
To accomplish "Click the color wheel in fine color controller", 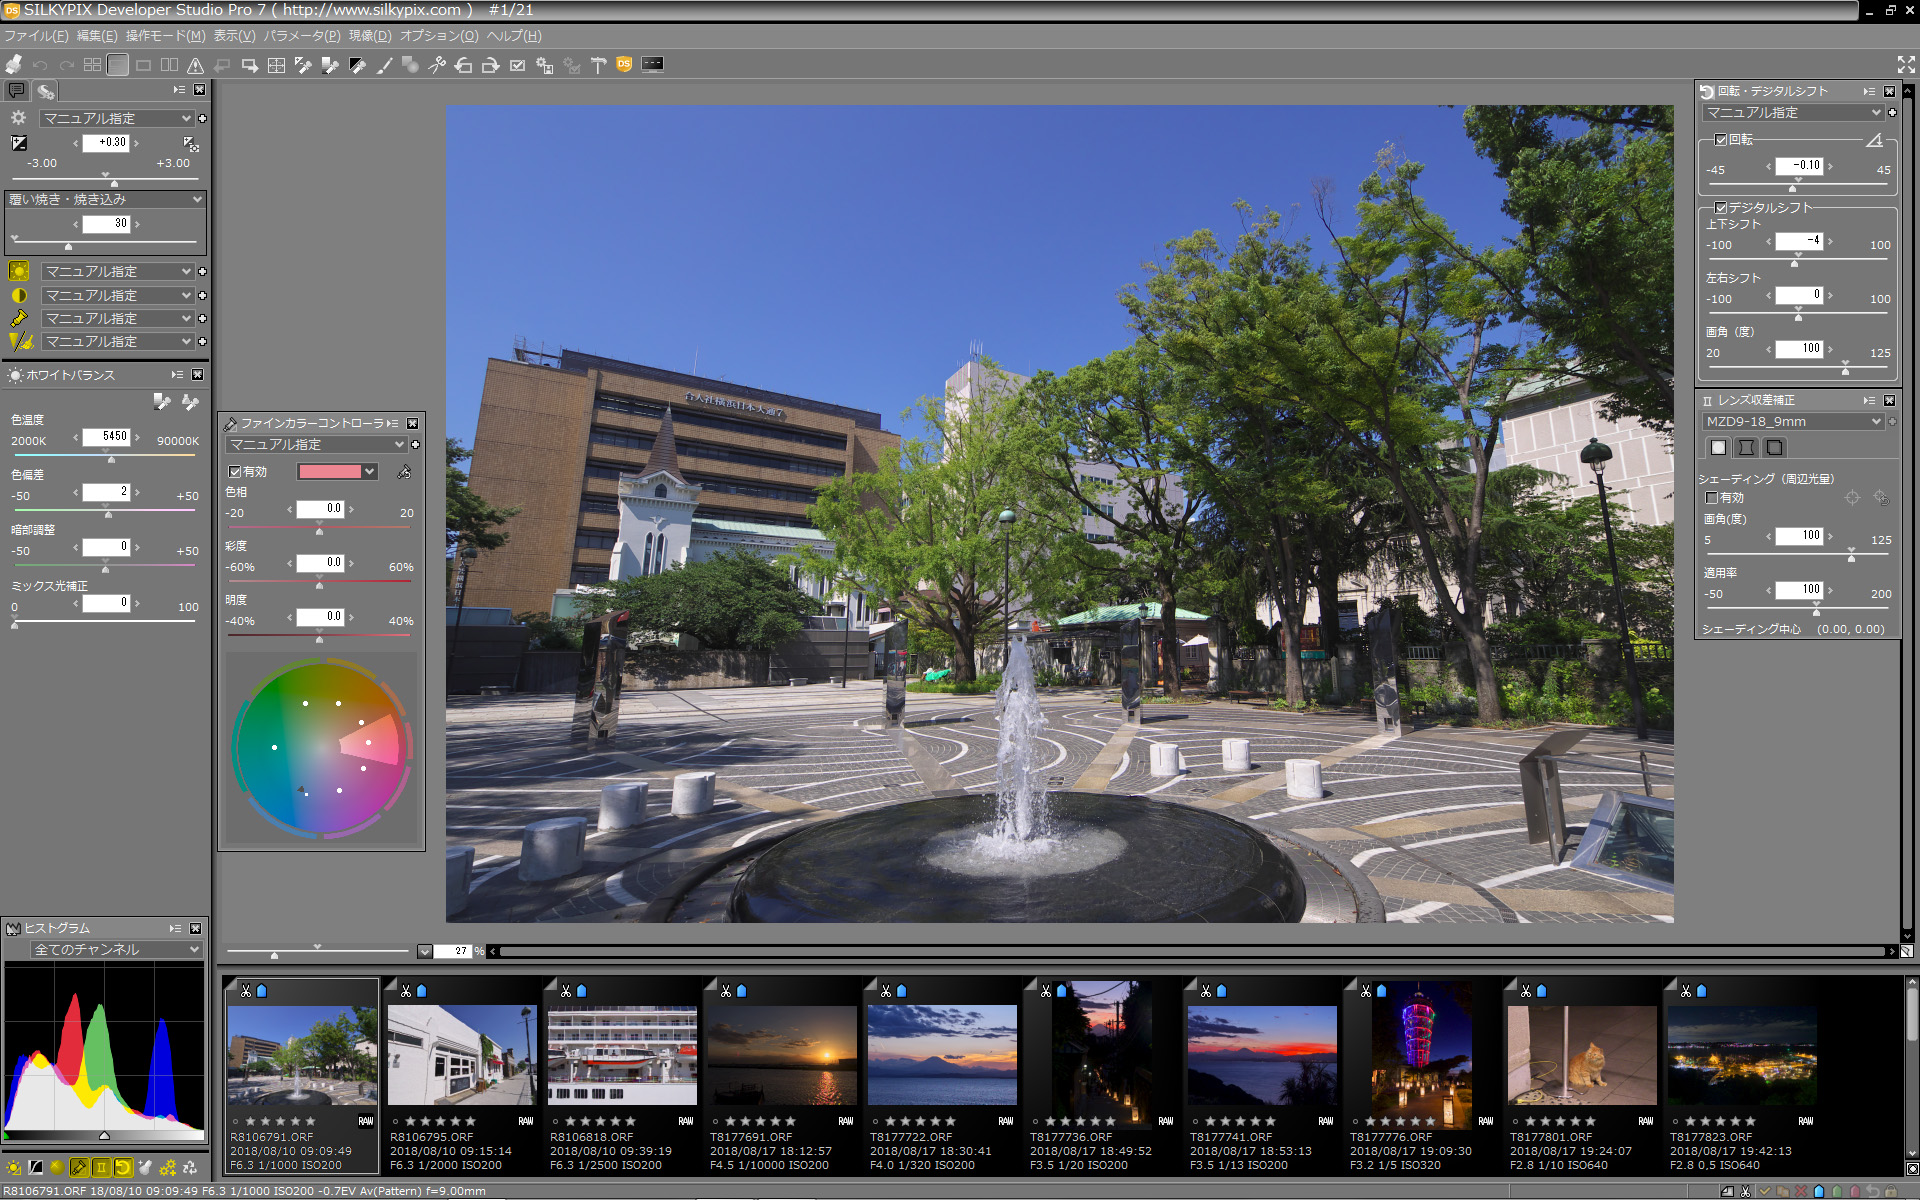I will point(321,747).
